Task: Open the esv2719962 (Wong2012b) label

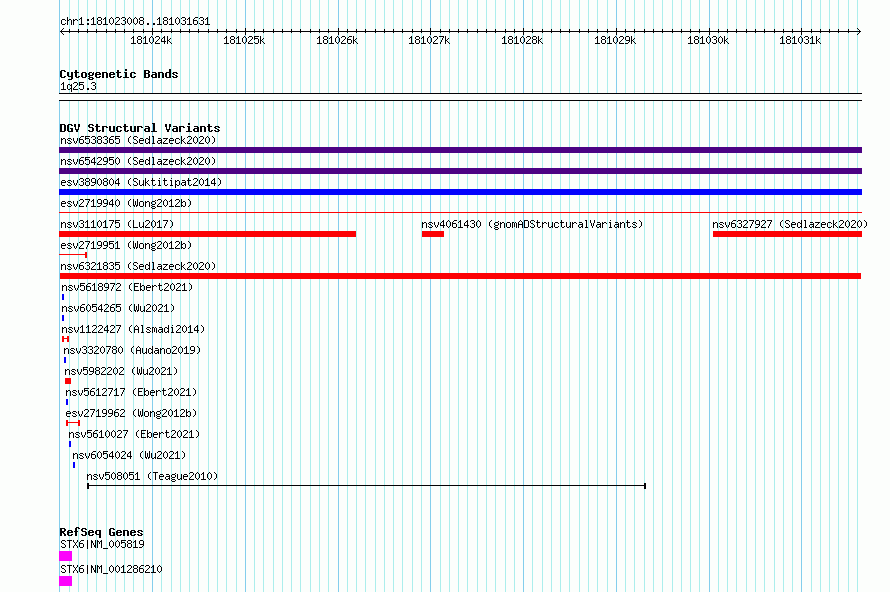Action: pos(131,413)
